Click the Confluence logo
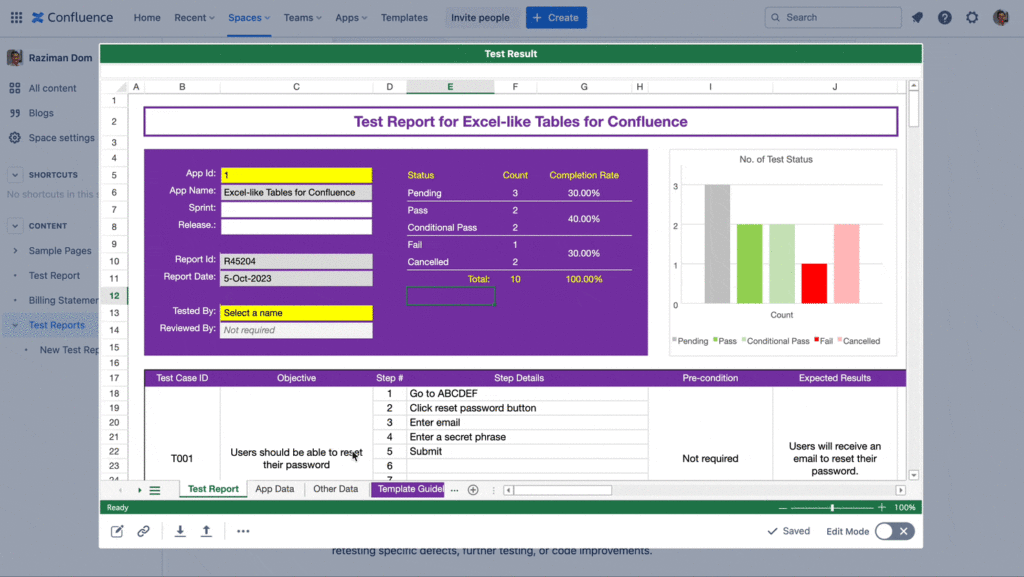The width and height of the screenshot is (1024, 577). tap(72, 18)
